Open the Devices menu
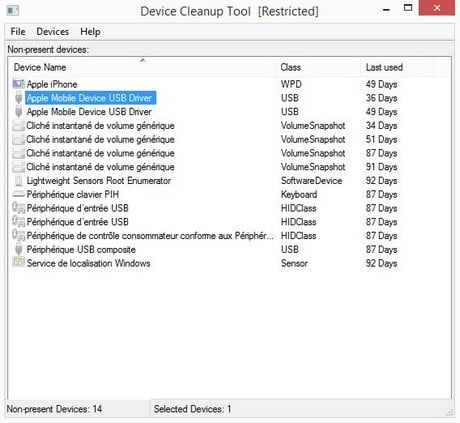This screenshot has height=423, width=460. click(53, 32)
